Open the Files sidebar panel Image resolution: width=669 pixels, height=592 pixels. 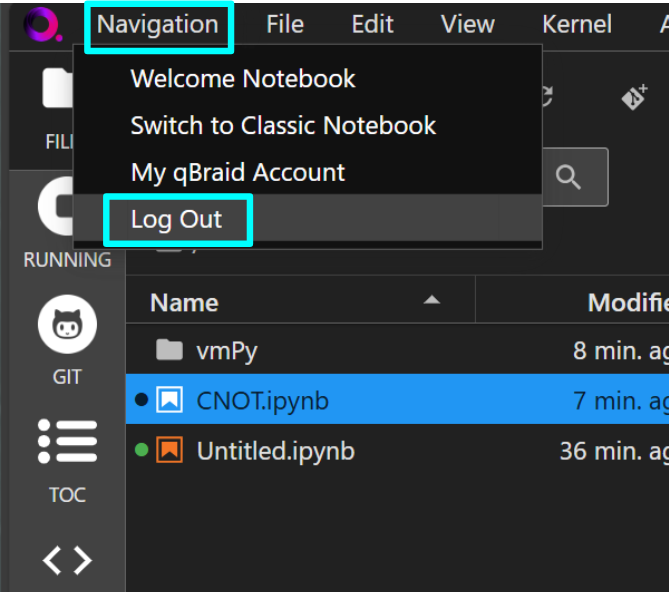point(58,109)
